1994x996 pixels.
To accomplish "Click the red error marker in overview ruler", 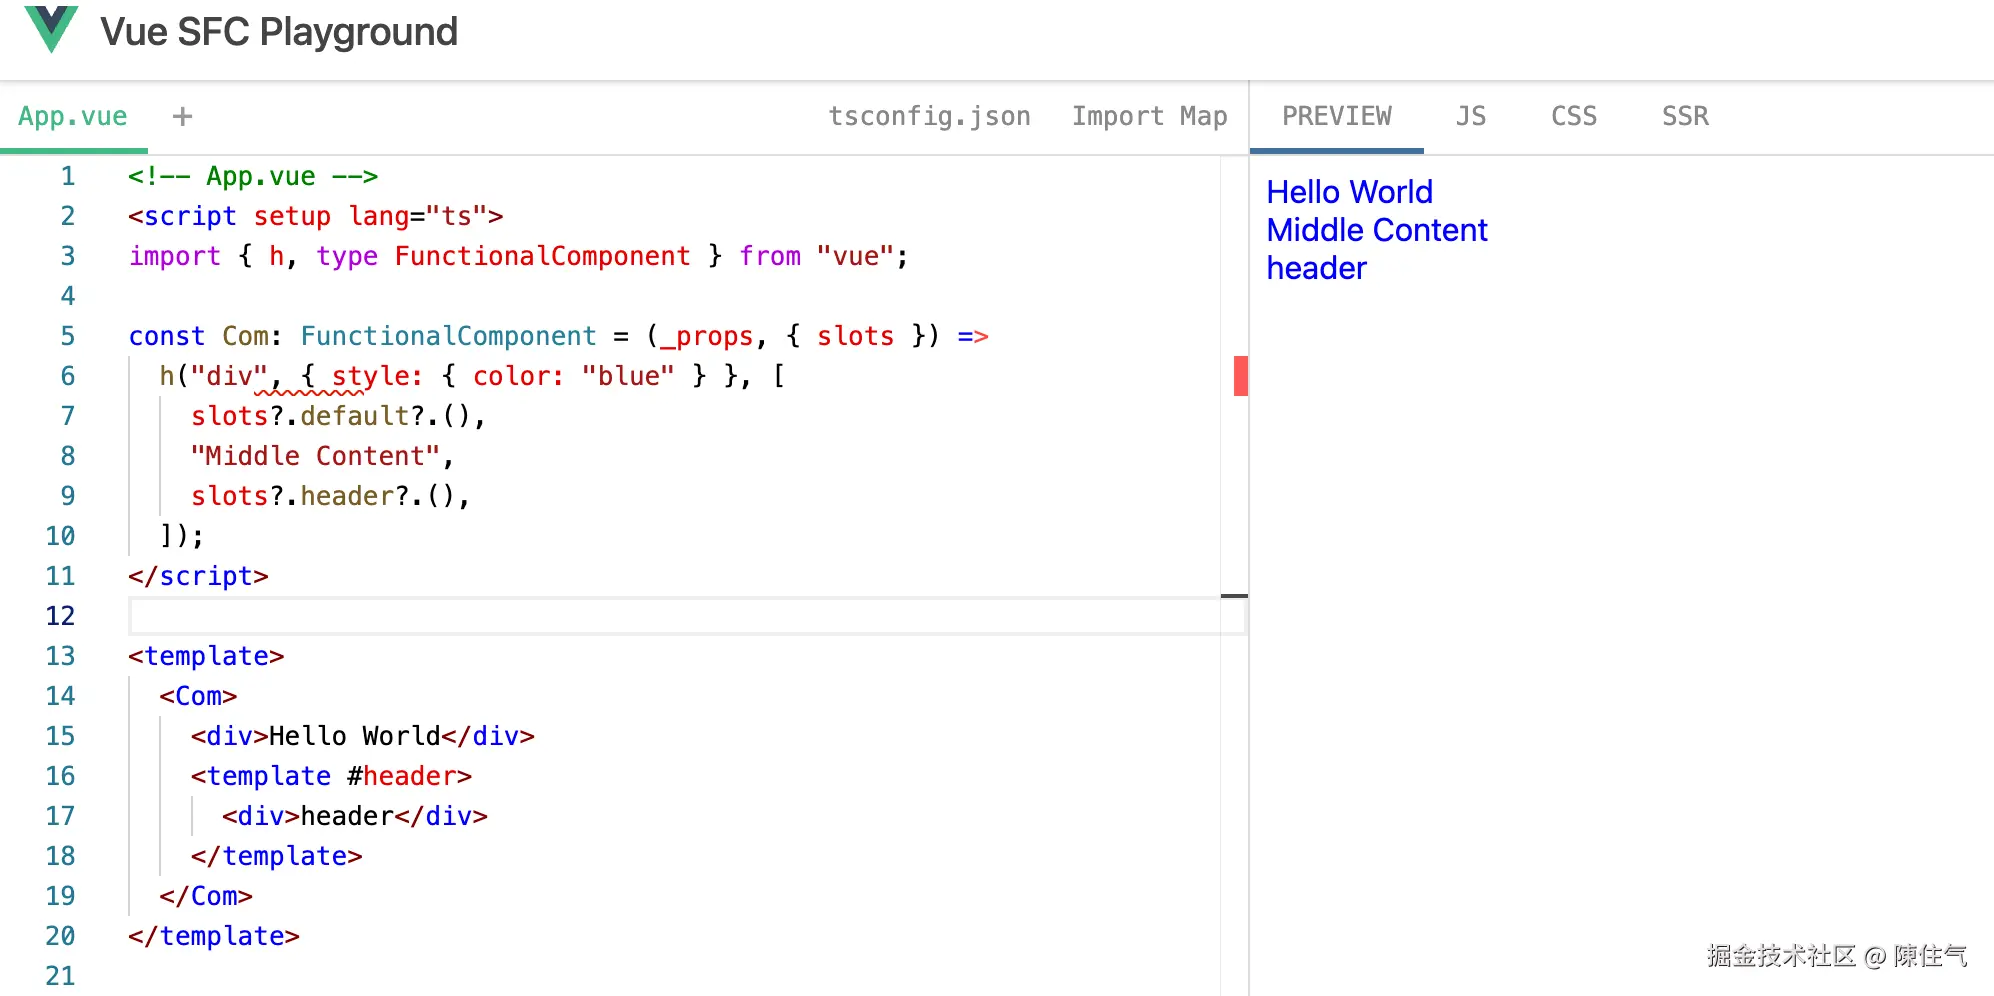I will point(1240,376).
